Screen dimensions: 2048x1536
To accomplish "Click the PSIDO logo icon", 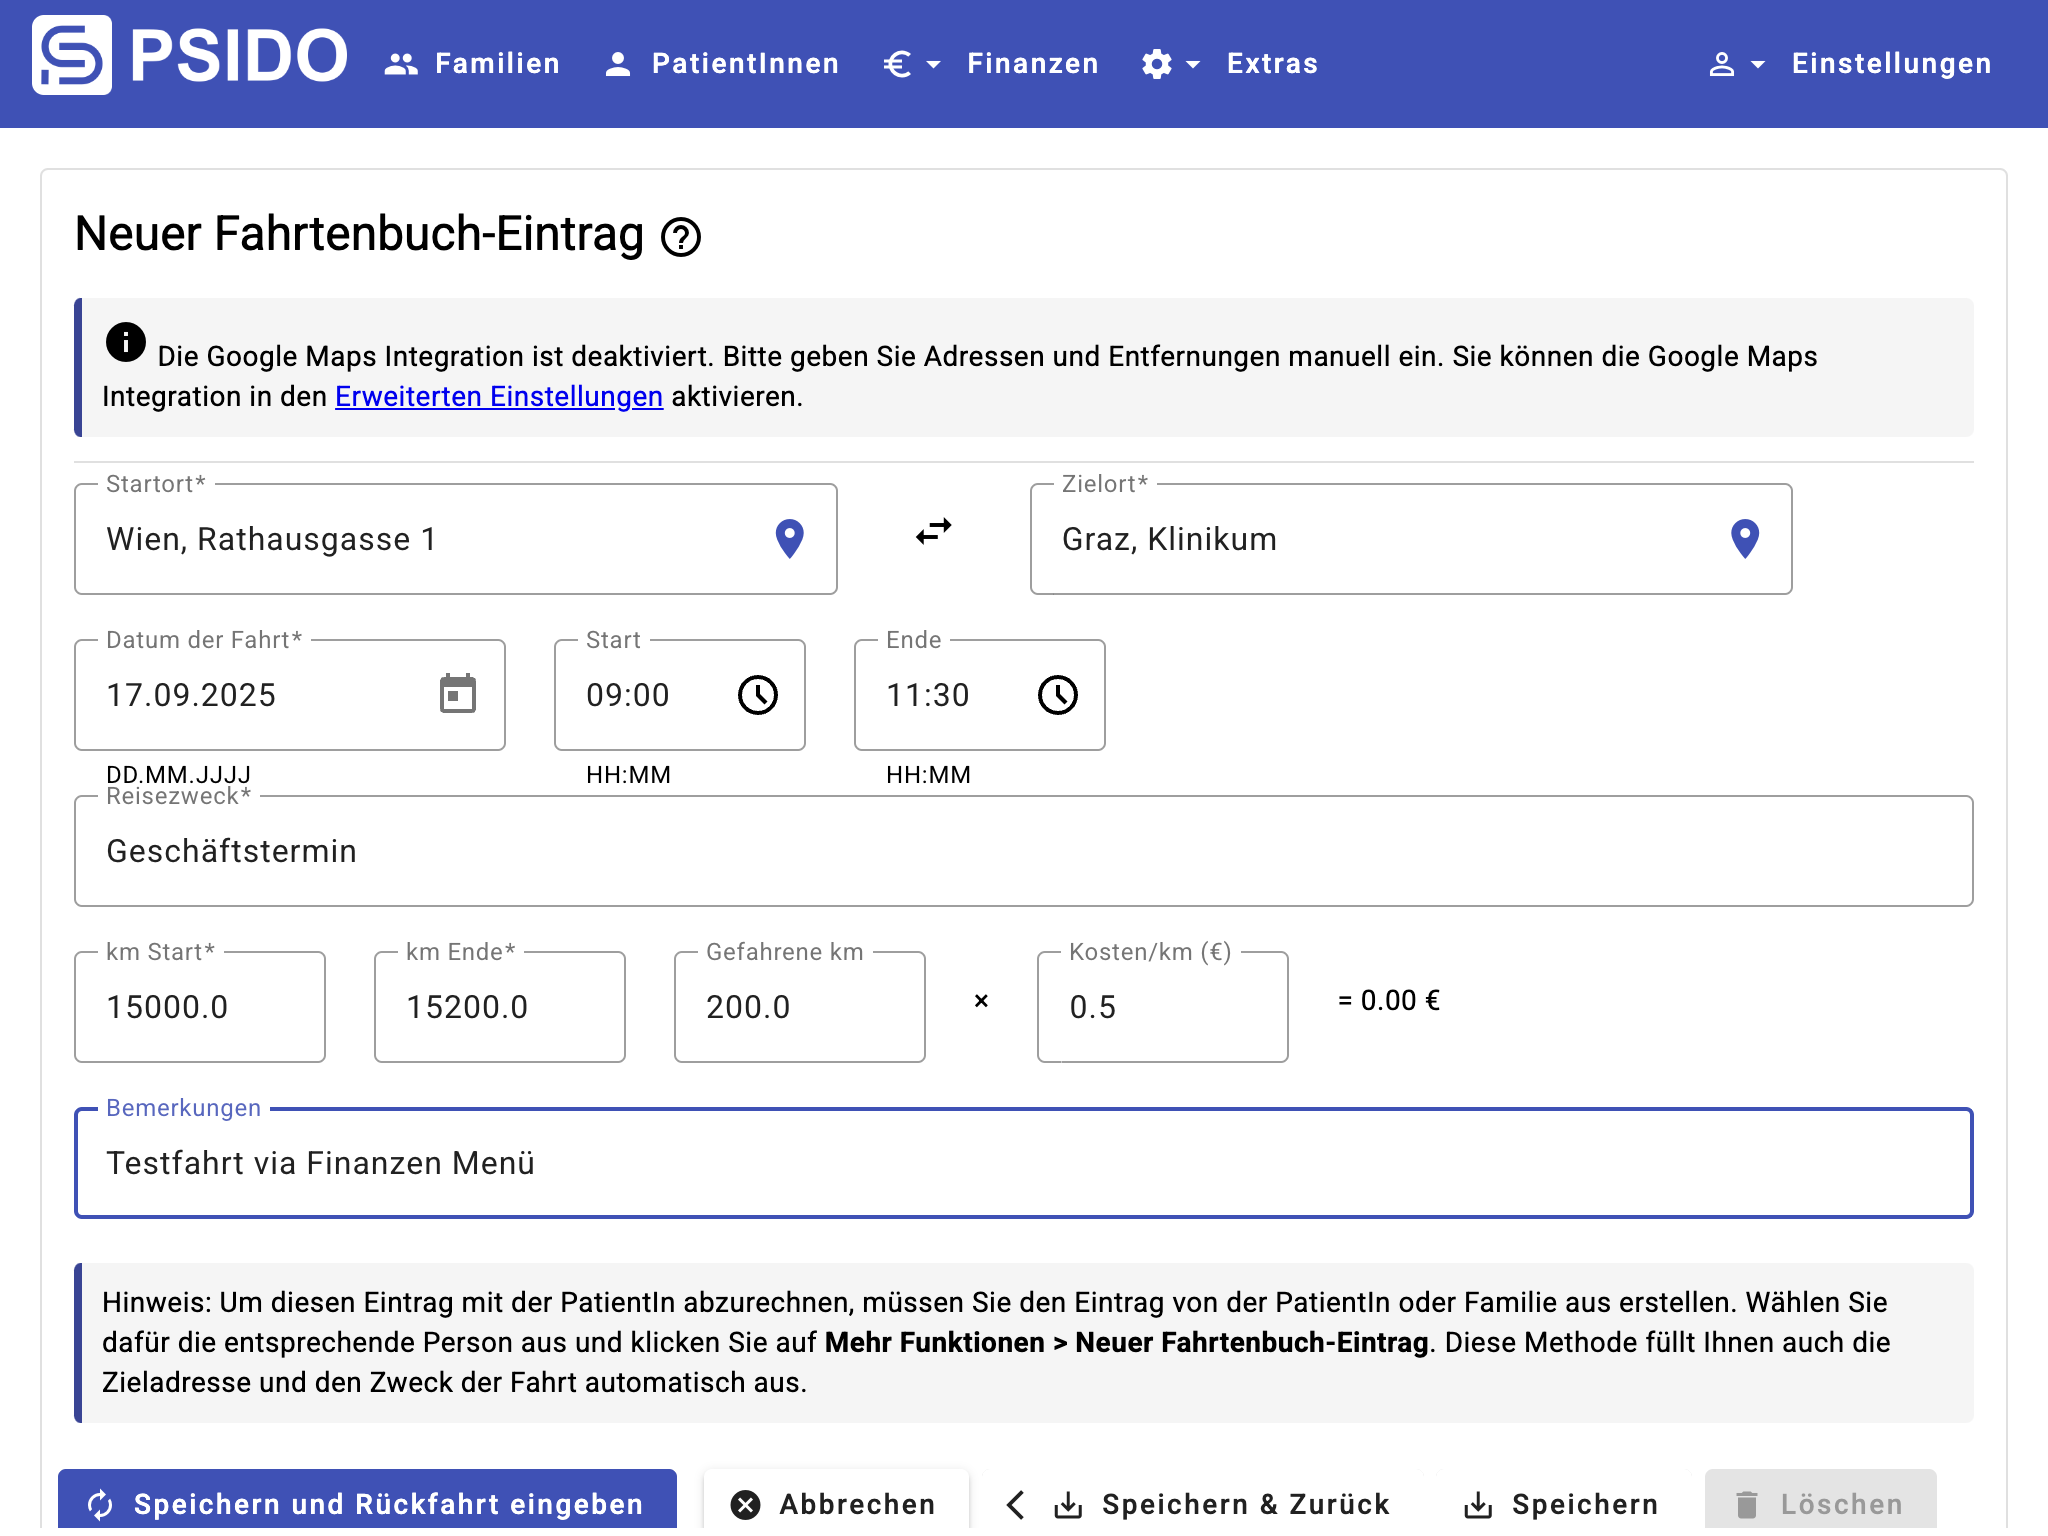I will (x=72, y=56).
